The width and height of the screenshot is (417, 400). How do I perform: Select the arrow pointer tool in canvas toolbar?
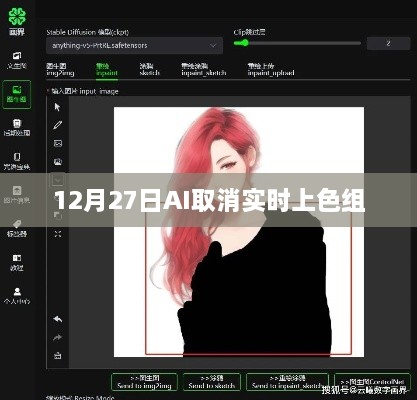point(58,107)
